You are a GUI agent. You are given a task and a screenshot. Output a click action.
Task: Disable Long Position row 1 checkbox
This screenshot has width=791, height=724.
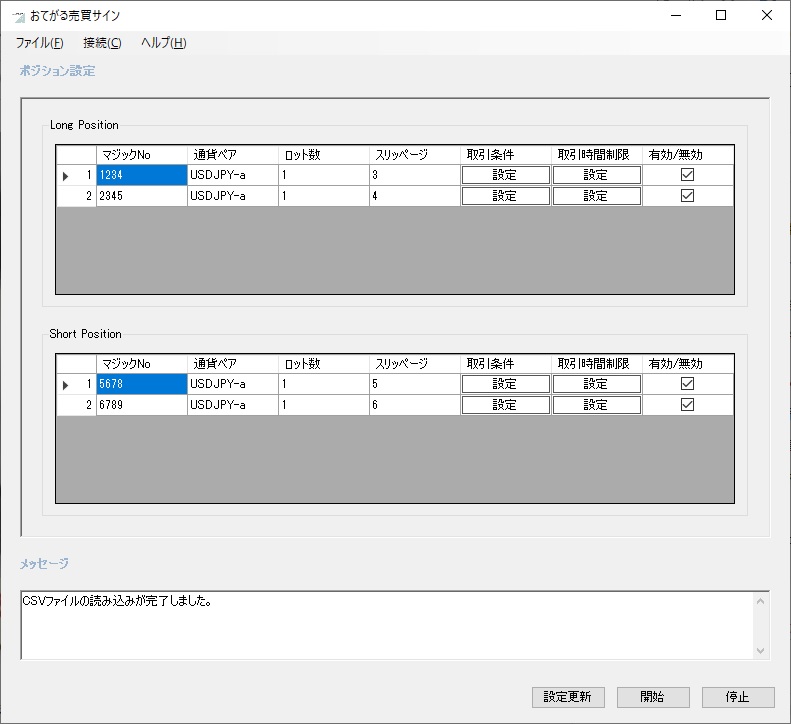pos(687,175)
